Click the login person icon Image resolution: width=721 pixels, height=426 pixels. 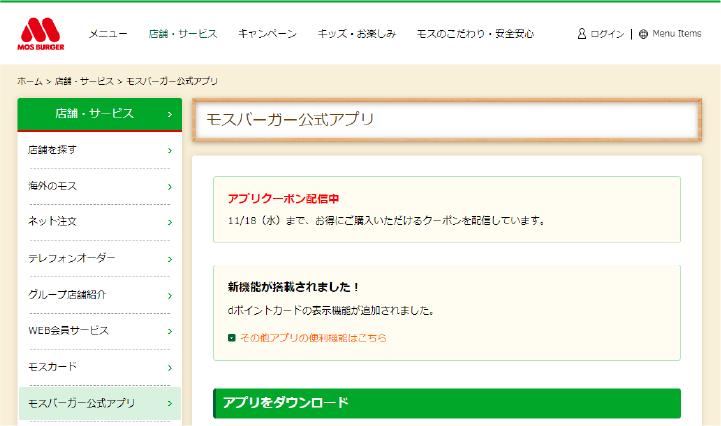[x=582, y=34]
